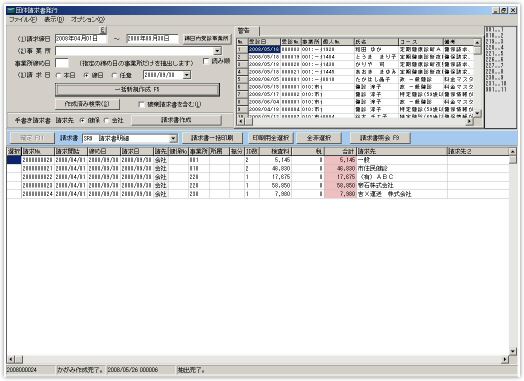Click the left arrow of the upper grid's horizontal scrollbar

click(x=240, y=121)
